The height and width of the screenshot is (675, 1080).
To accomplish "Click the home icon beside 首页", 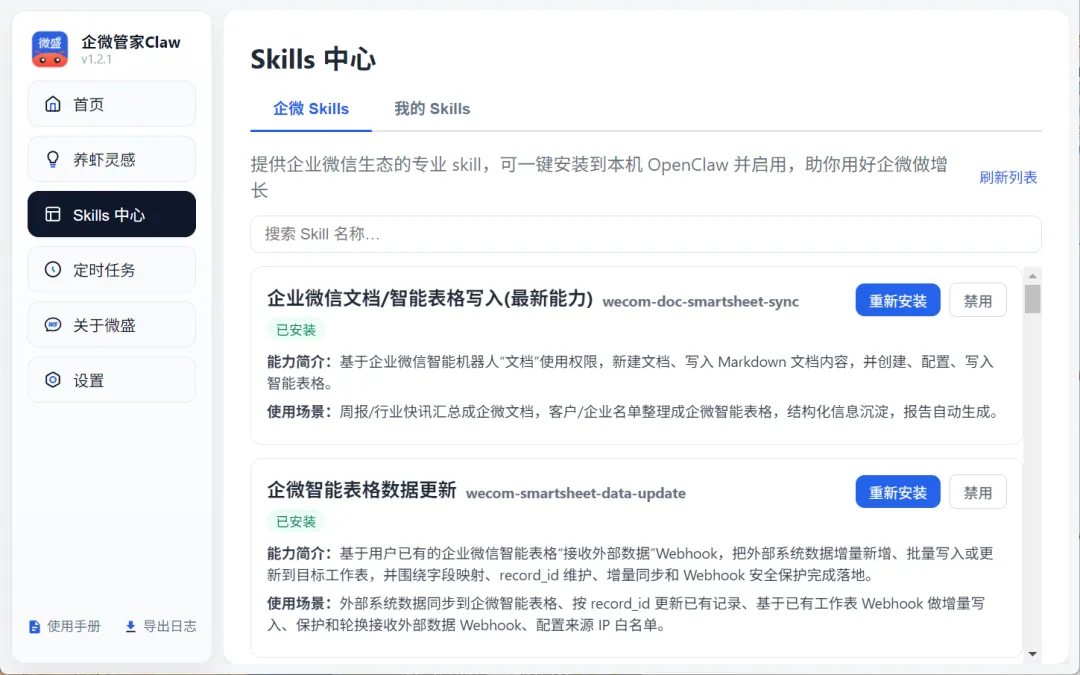I will point(53,104).
